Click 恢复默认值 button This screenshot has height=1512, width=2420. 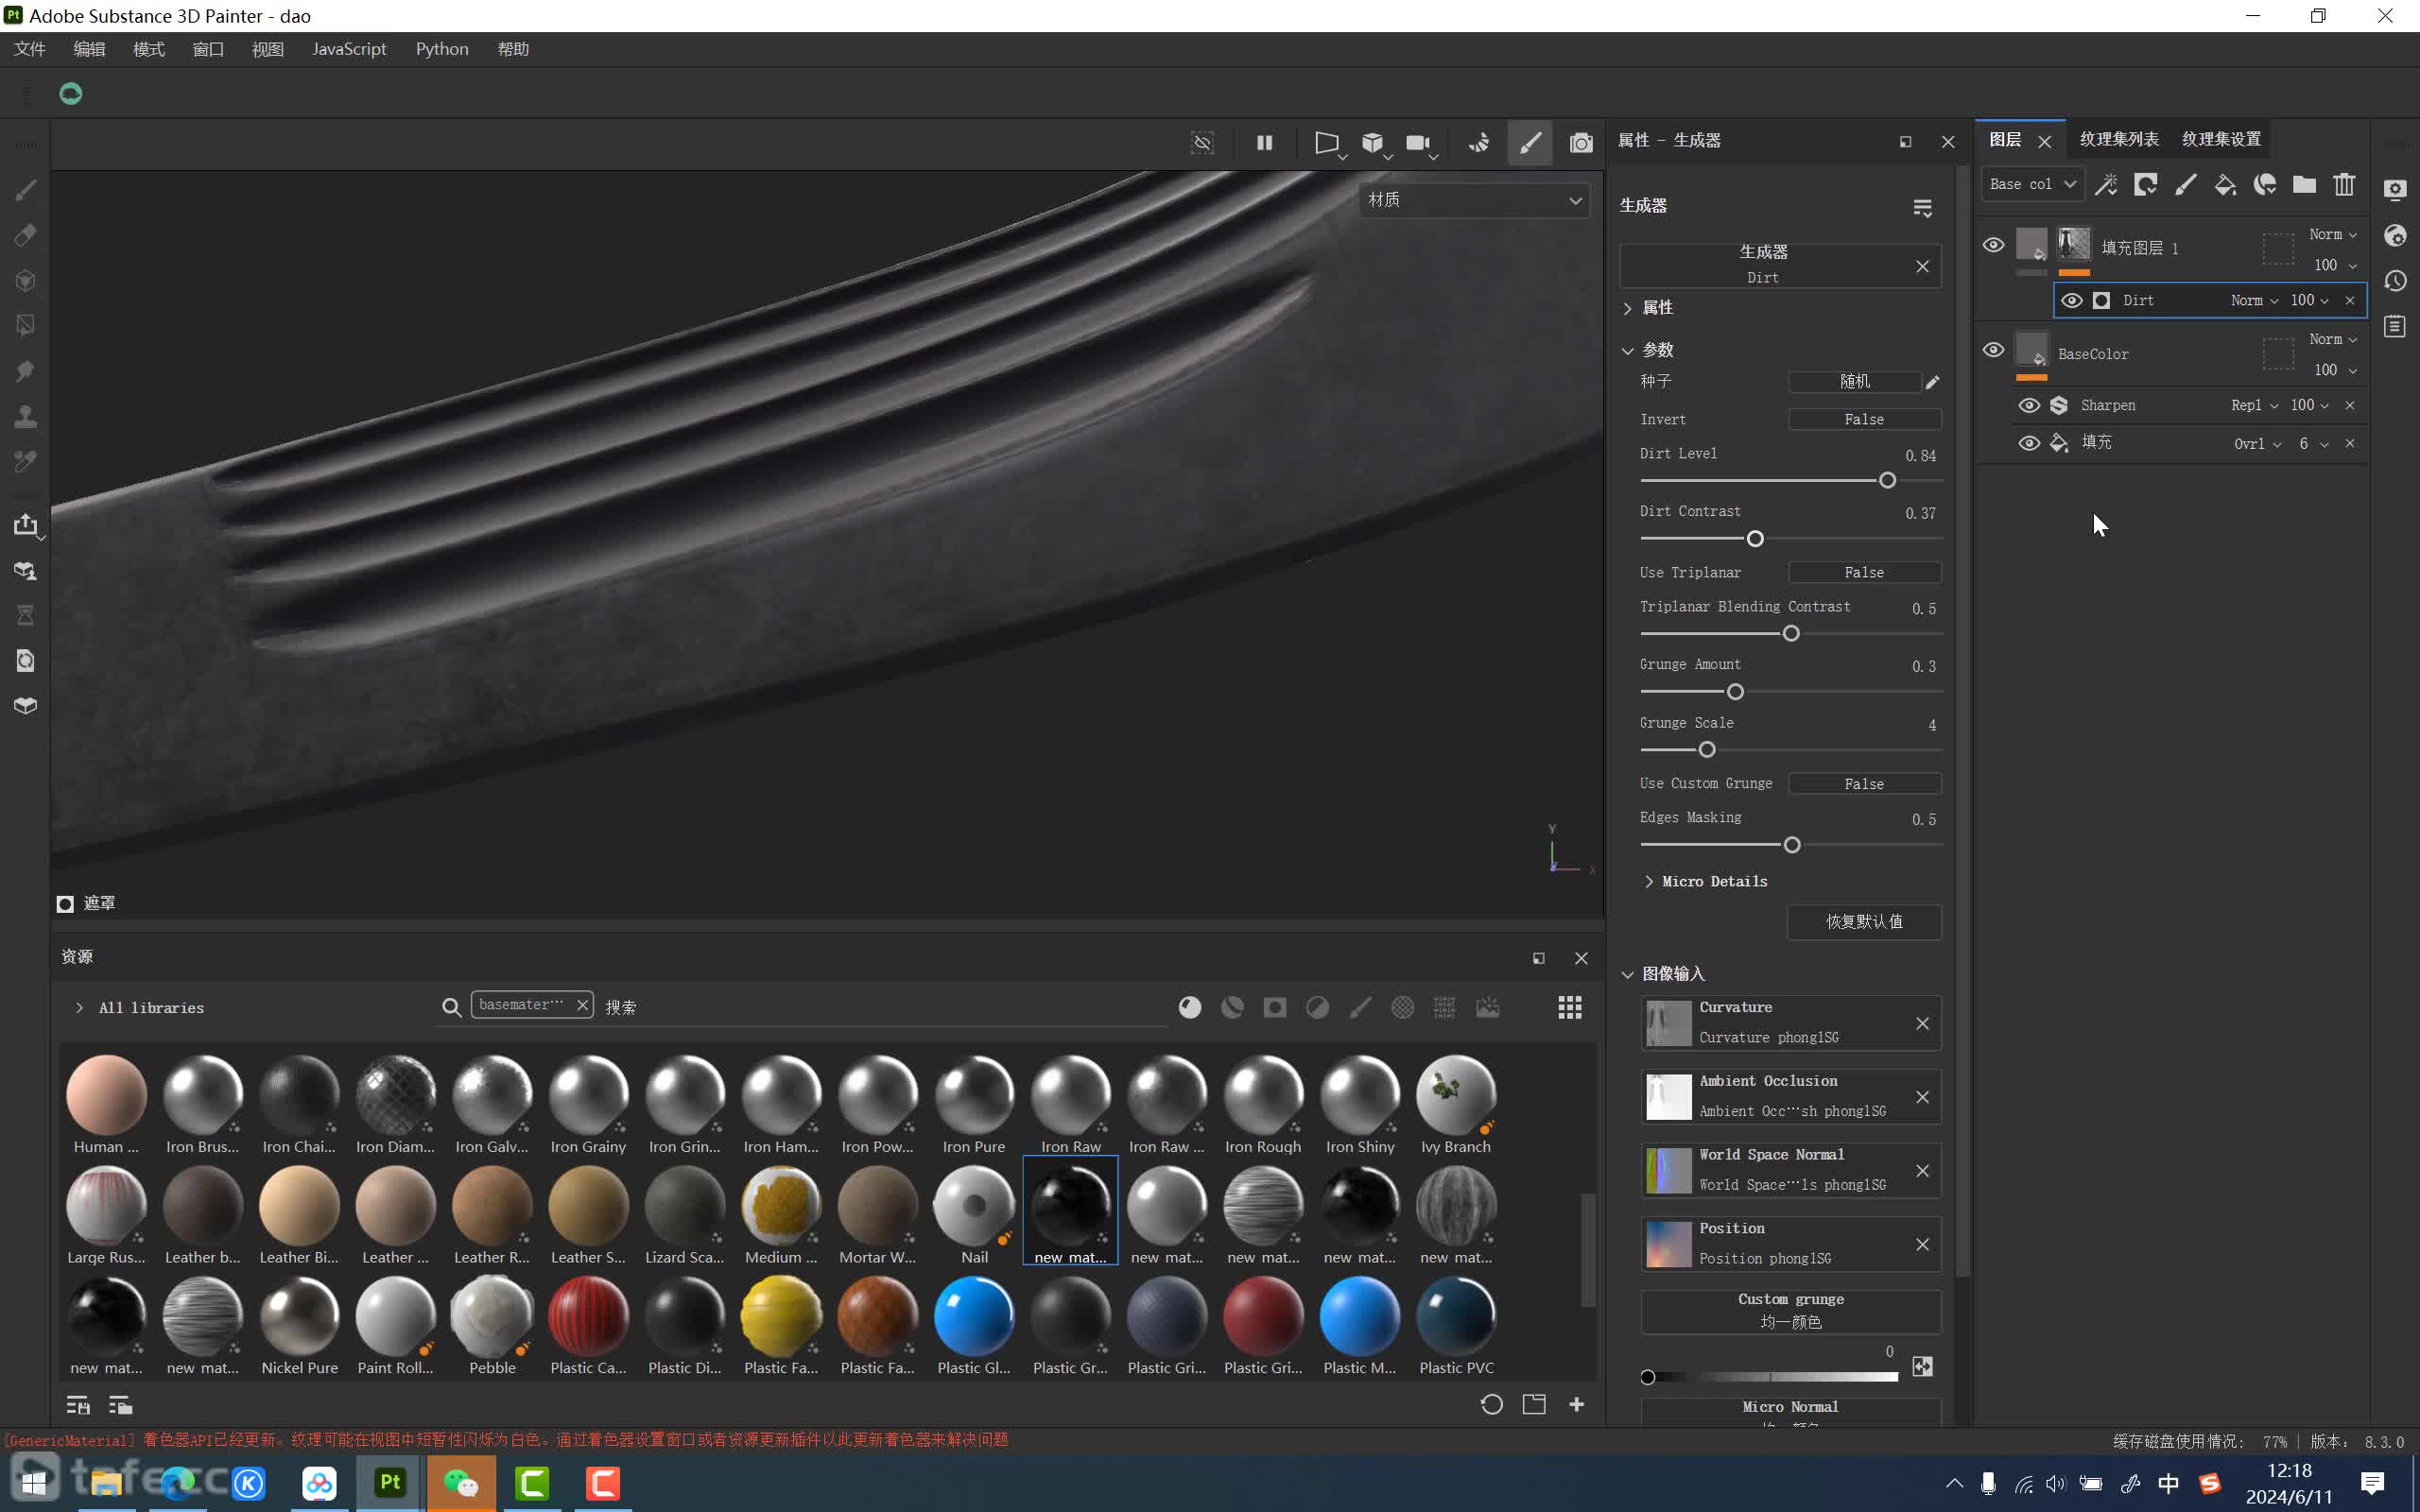pyautogui.click(x=1864, y=921)
